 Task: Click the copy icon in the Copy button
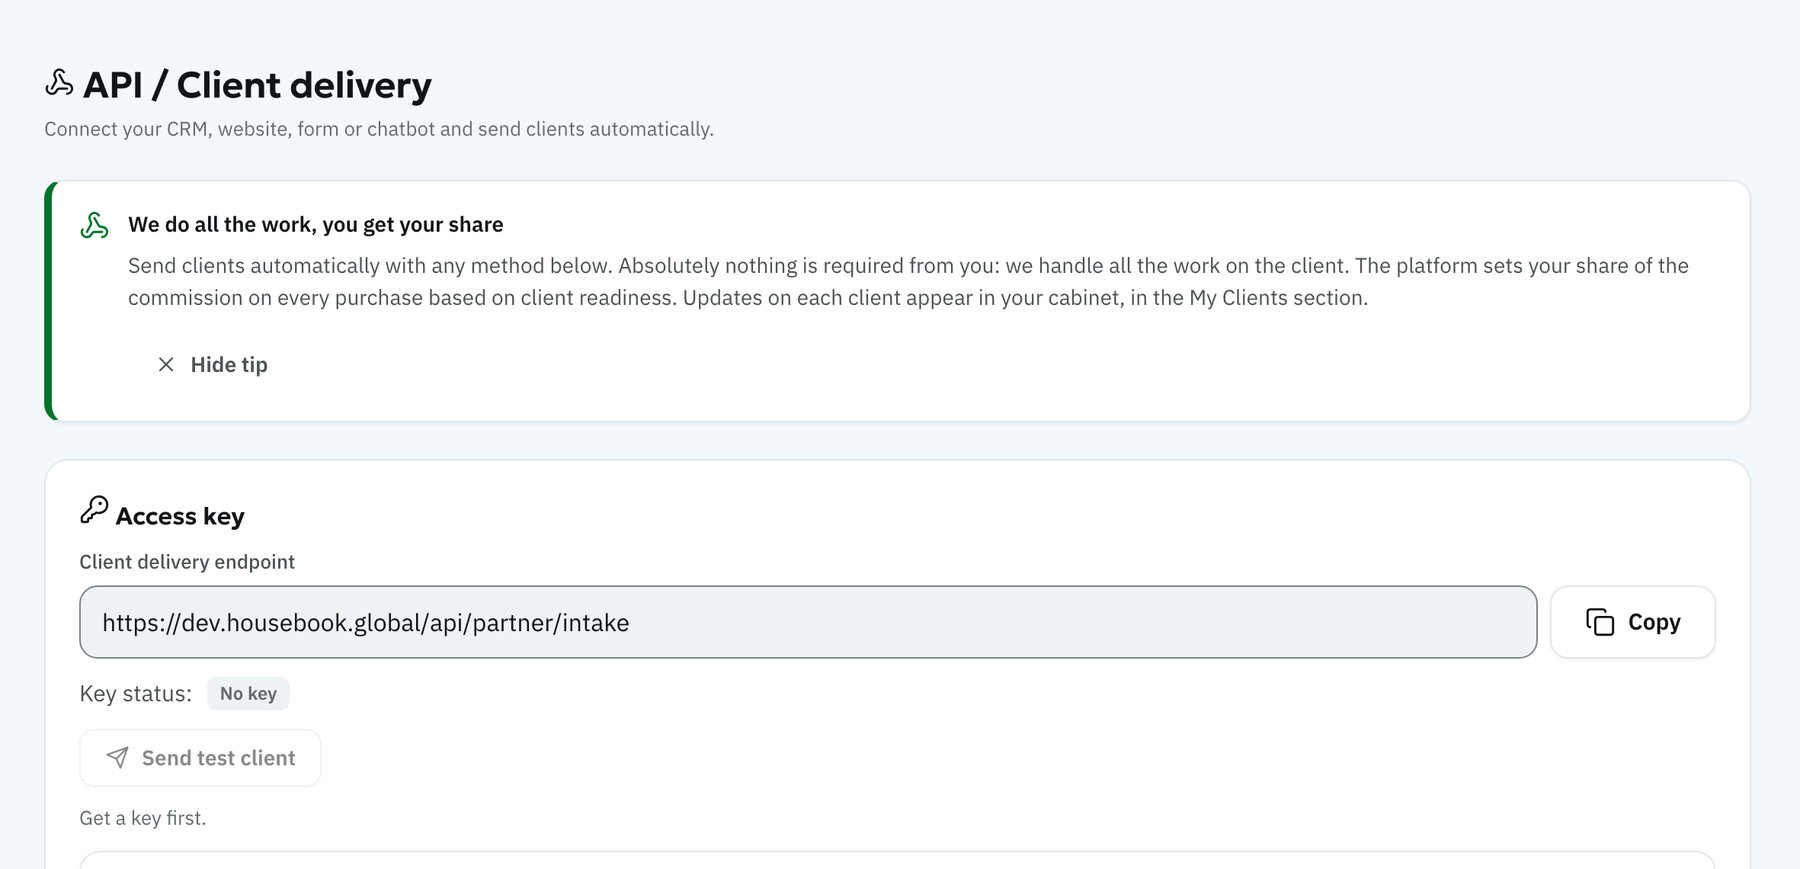(x=1600, y=622)
